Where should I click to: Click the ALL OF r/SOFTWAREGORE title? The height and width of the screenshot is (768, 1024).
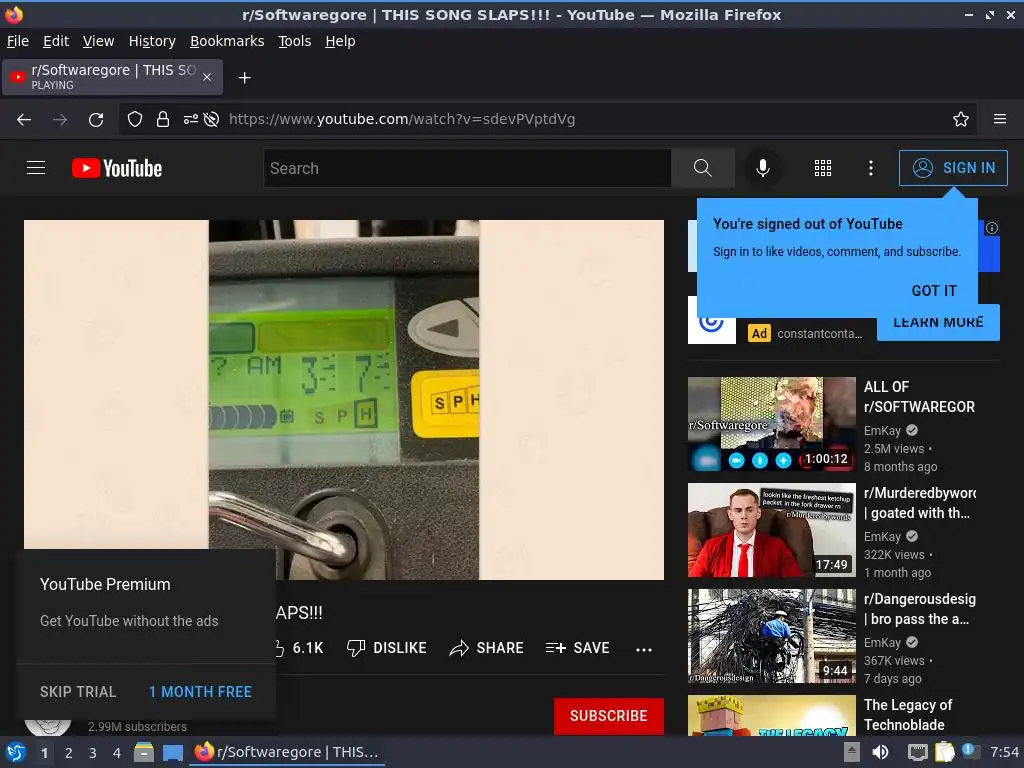tap(920, 396)
